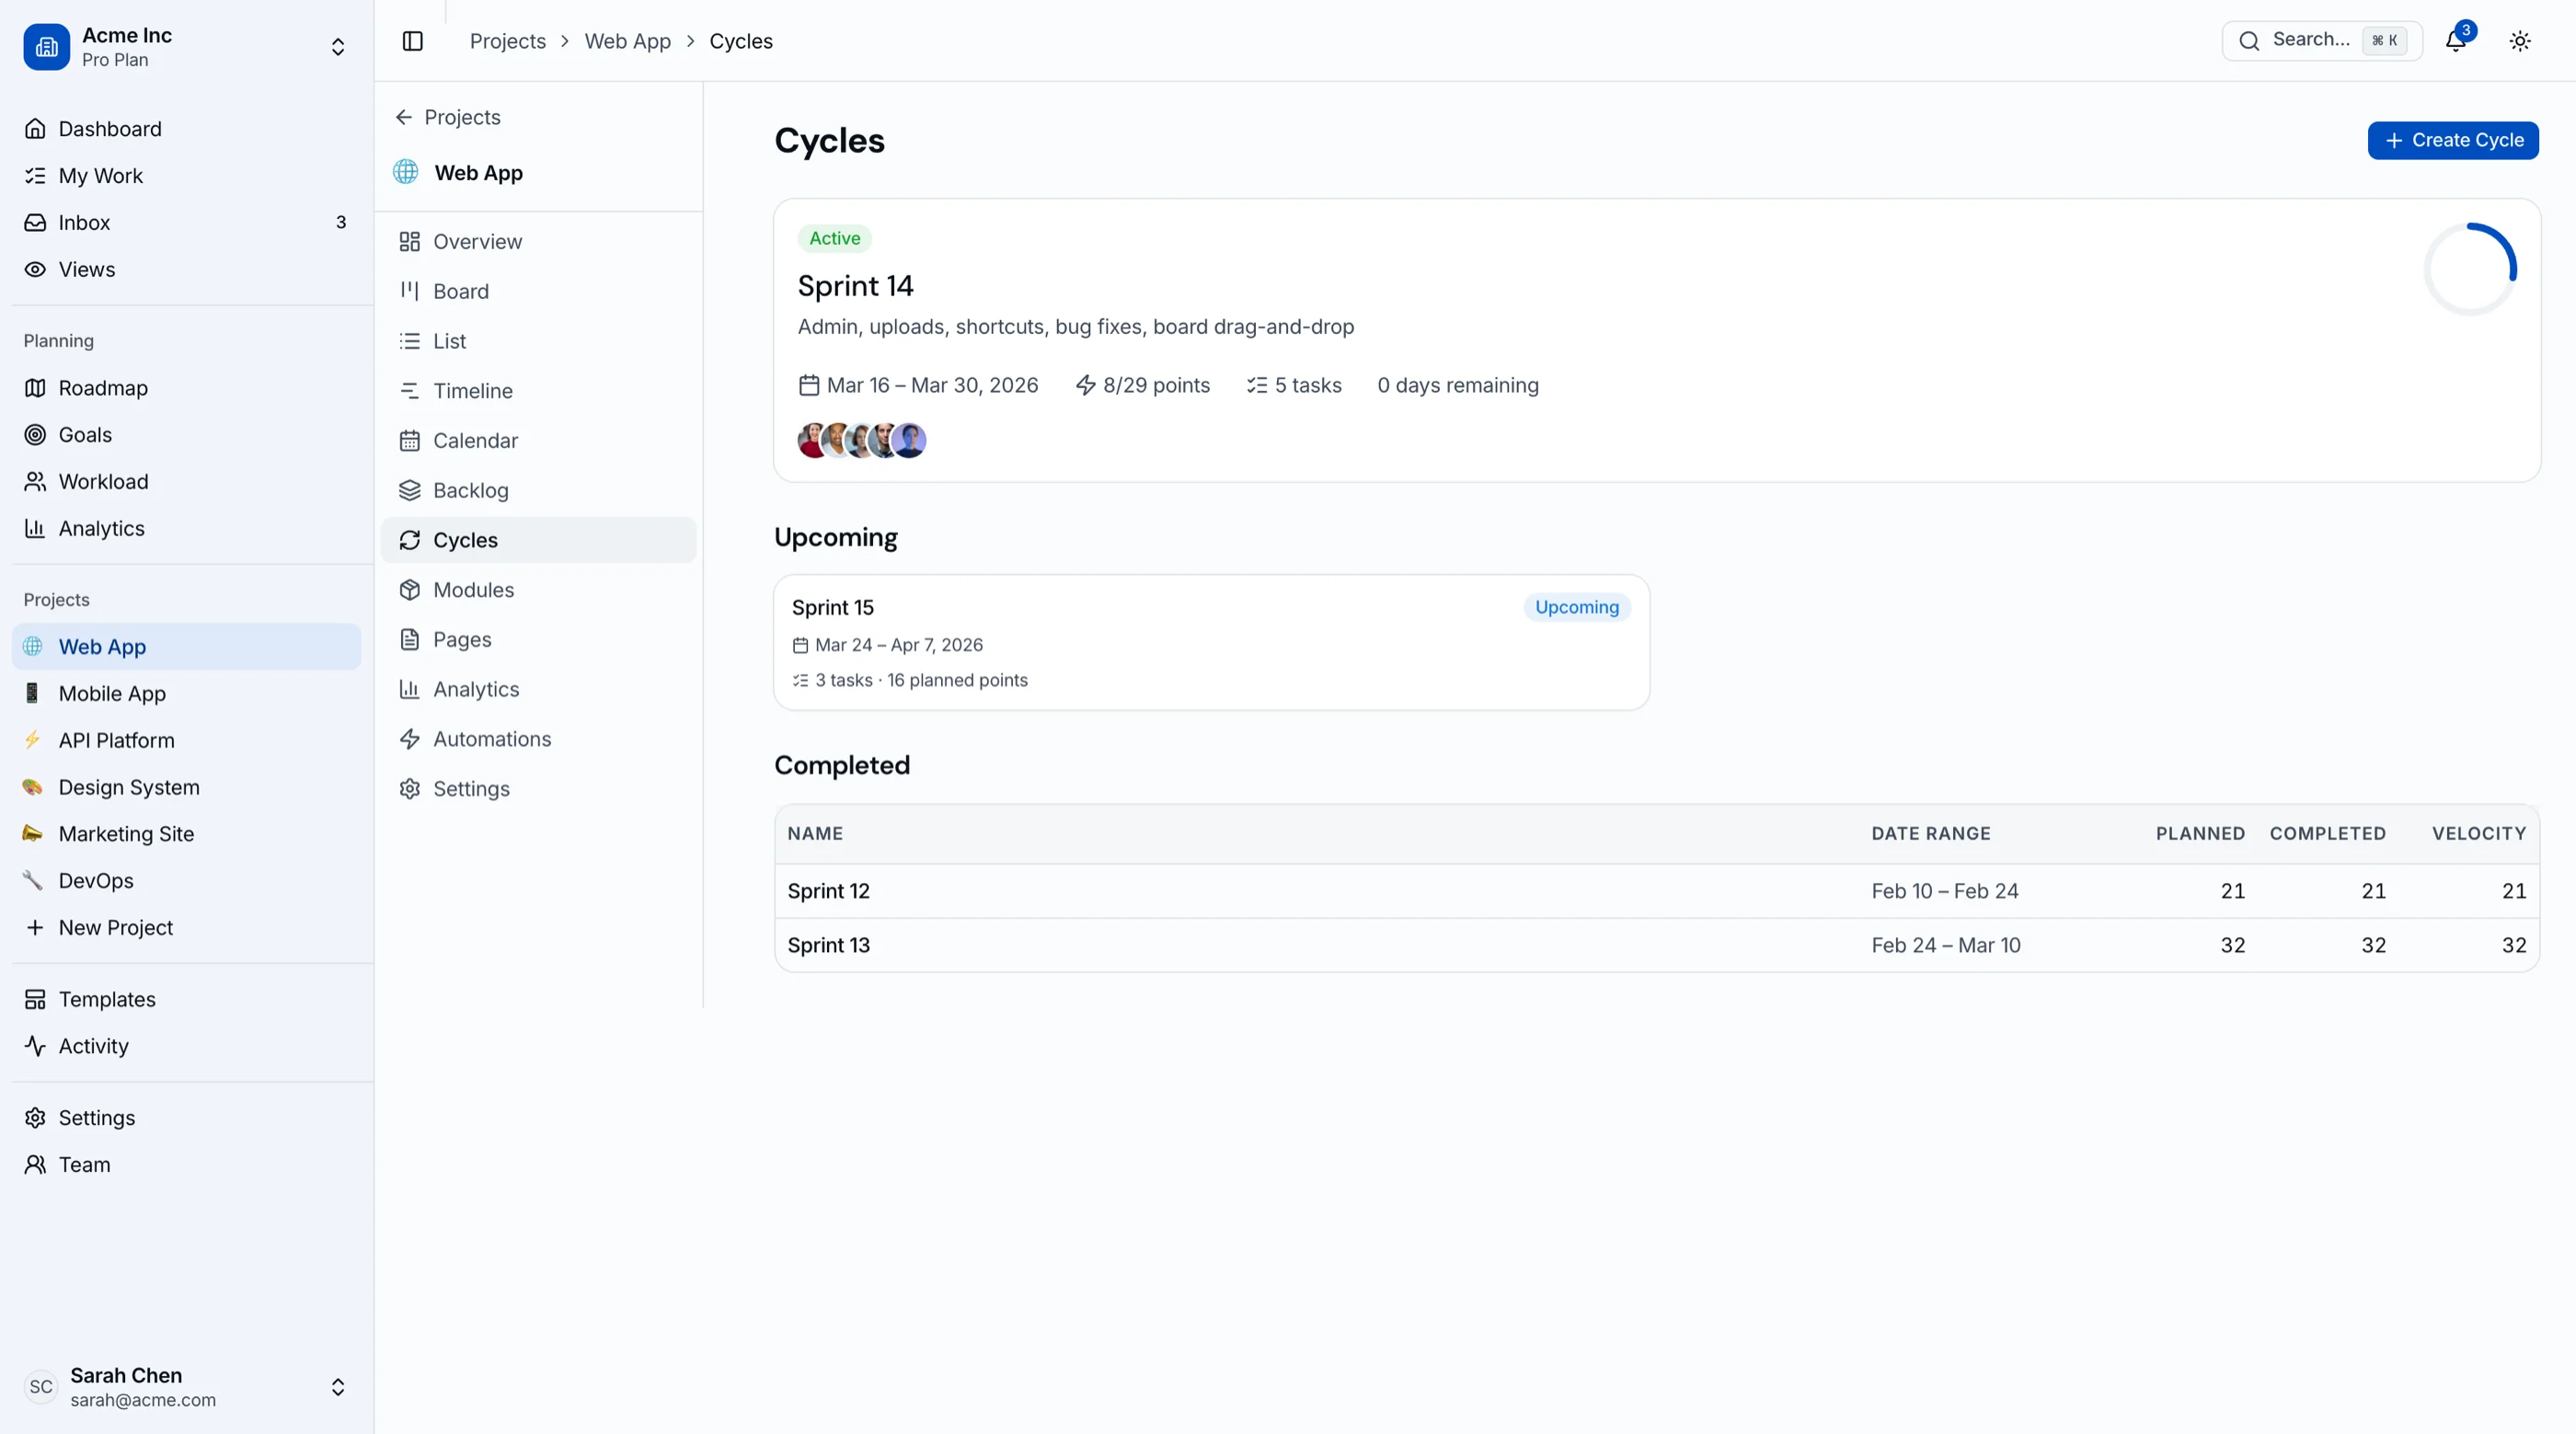
Task: Open the Sprint 14 active cycle title
Action: pyautogui.click(x=856, y=286)
